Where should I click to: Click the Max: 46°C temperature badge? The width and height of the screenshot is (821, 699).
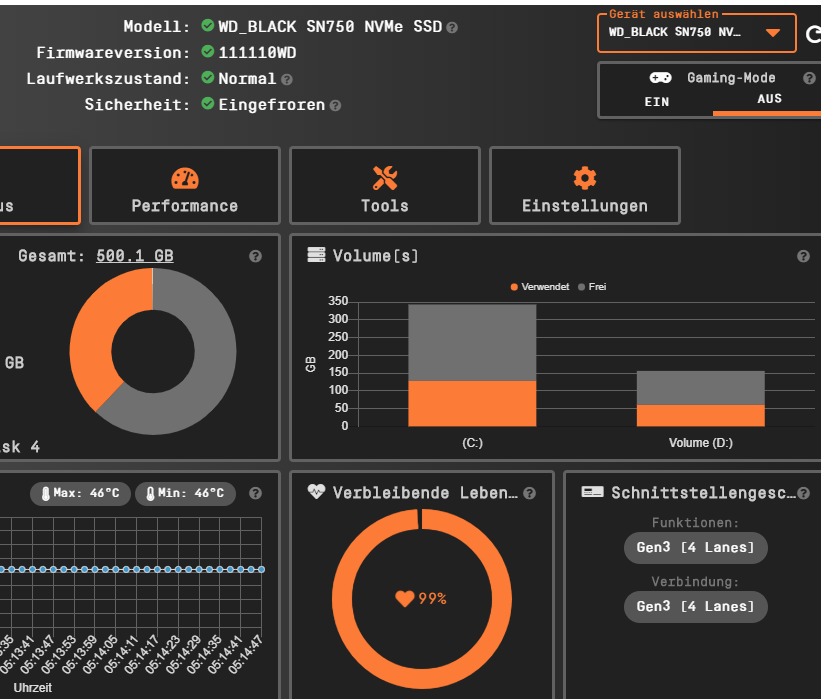click(80, 494)
